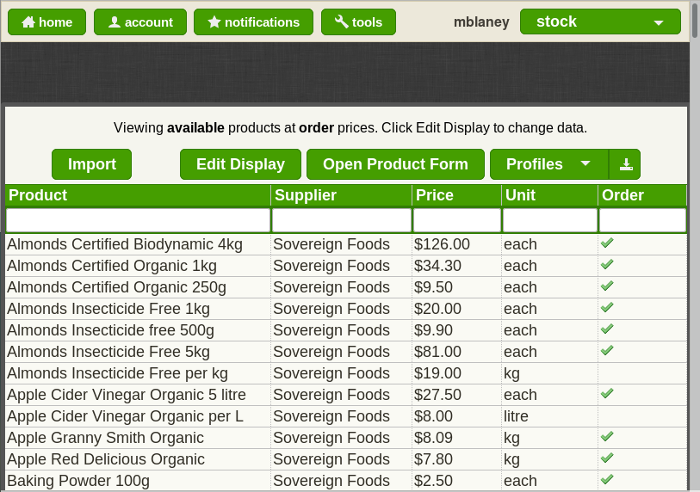Click the $2.50 price cell
Image resolution: width=700 pixels, height=492 pixels.
(457, 481)
